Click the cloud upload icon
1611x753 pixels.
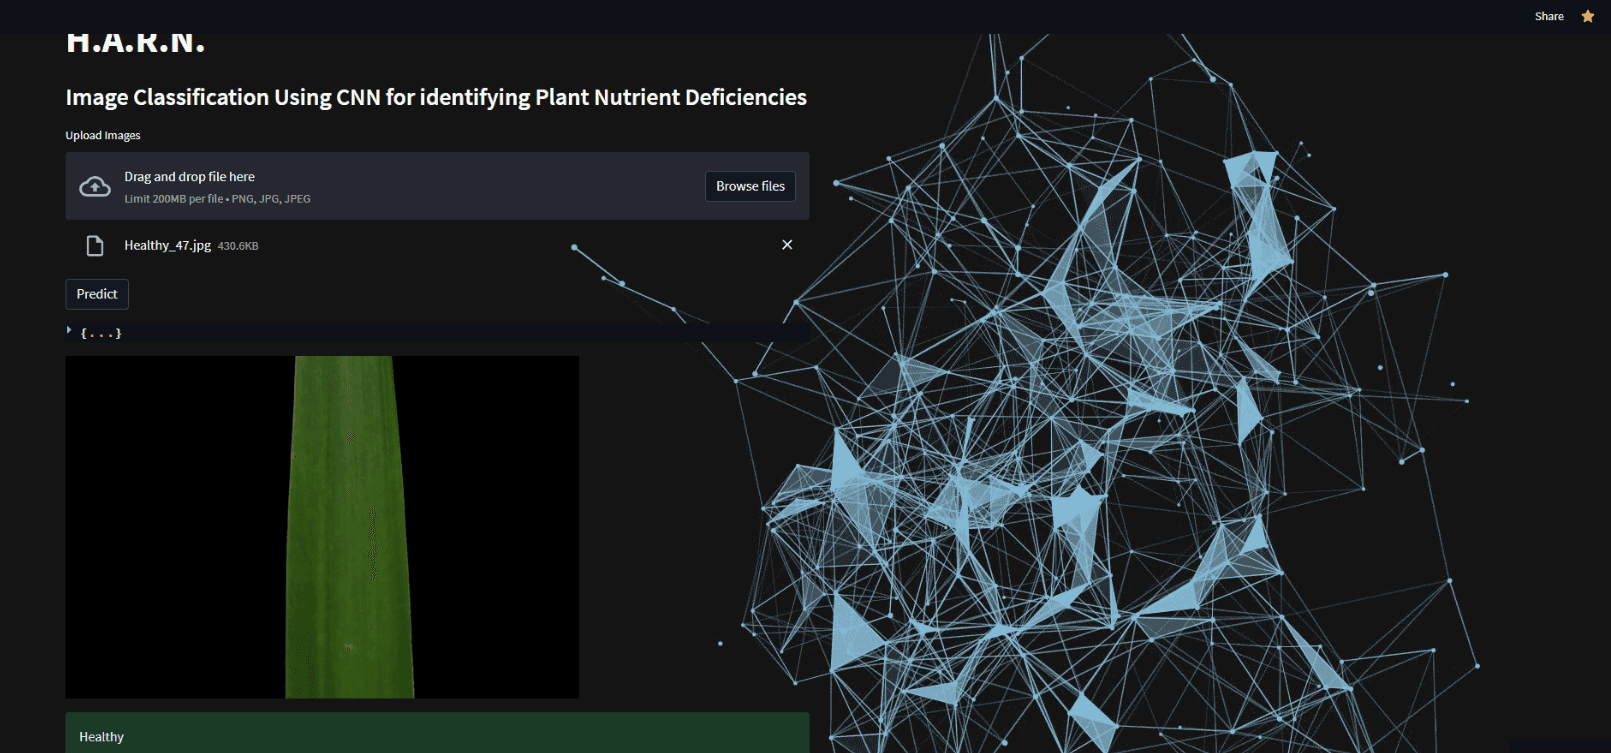pyautogui.click(x=95, y=187)
